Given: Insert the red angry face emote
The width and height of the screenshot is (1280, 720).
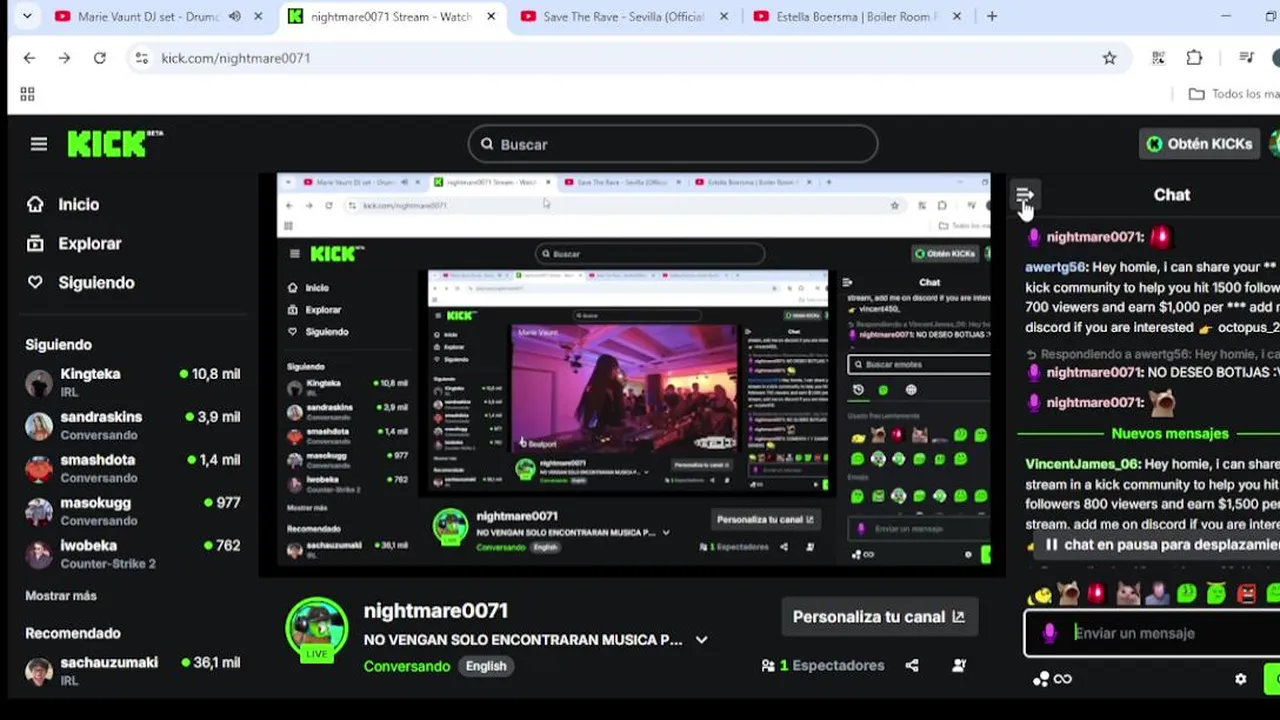Looking at the screenshot, I should 1247,594.
